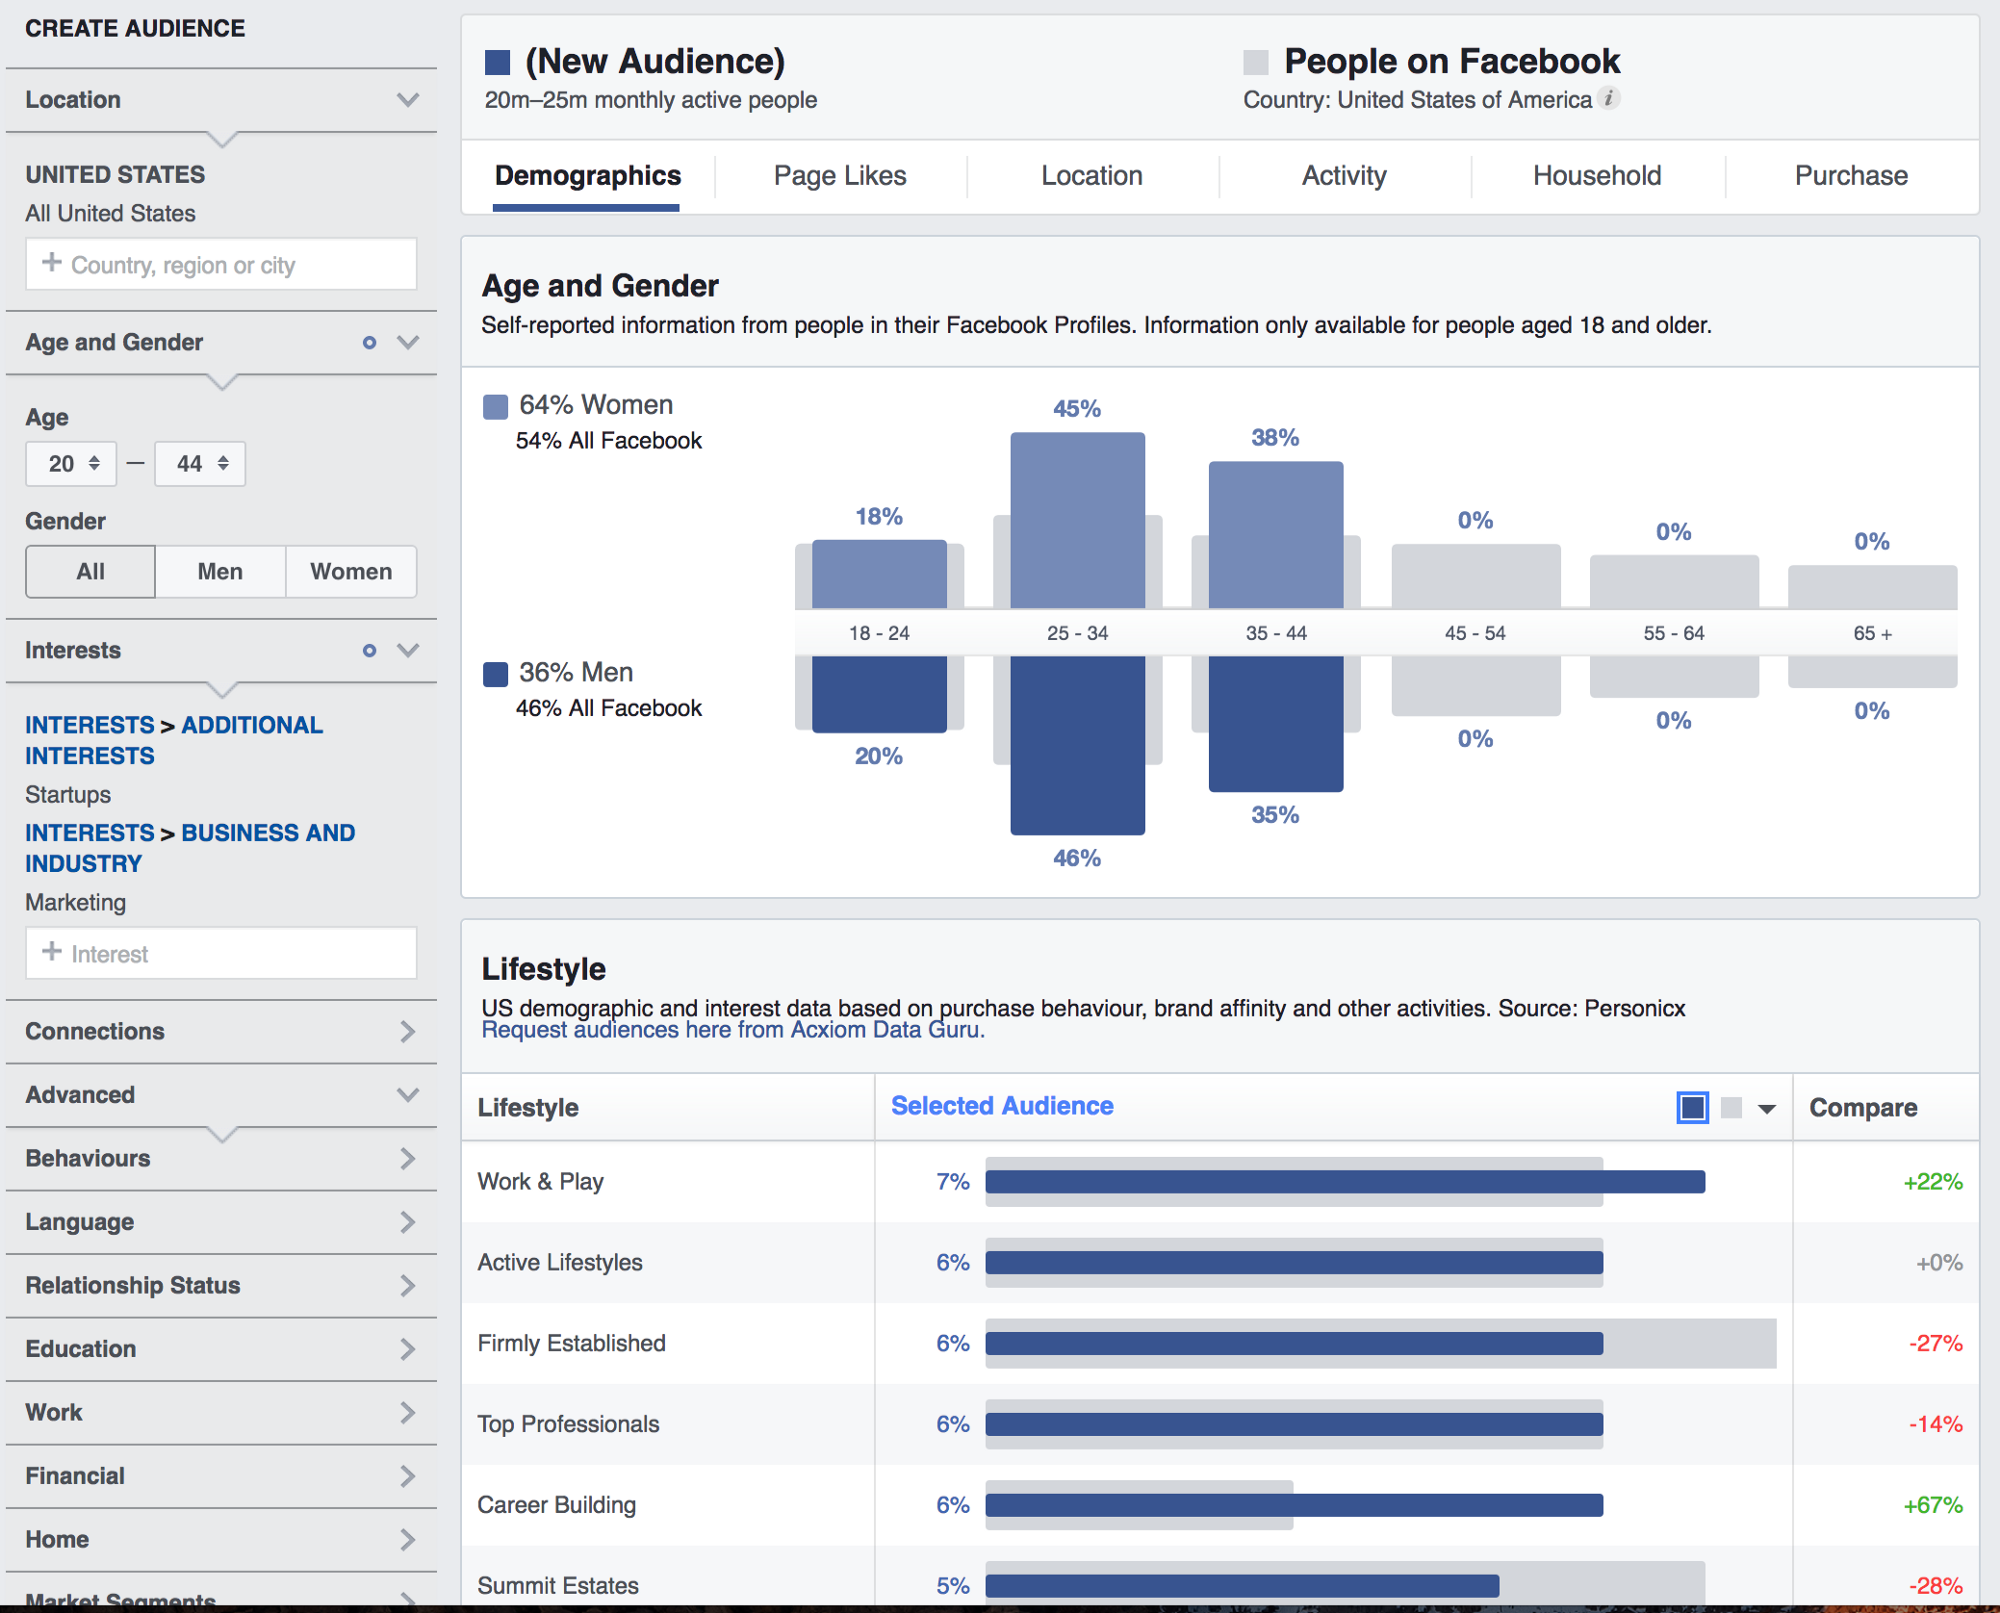Click the Men legend dark blue square
The height and width of the screenshot is (1613, 2000).
(x=495, y=674)
